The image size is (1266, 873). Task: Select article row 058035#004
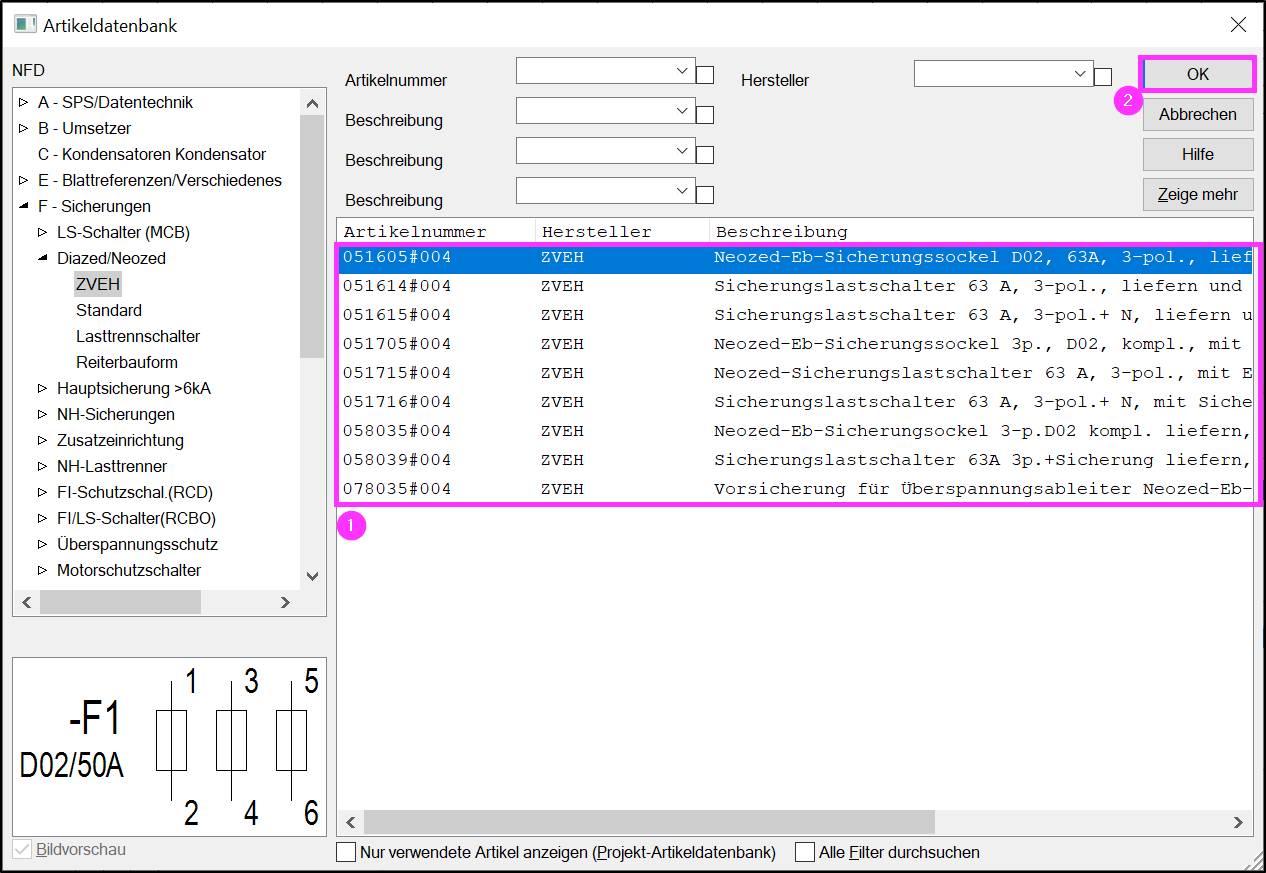(795, 431)
